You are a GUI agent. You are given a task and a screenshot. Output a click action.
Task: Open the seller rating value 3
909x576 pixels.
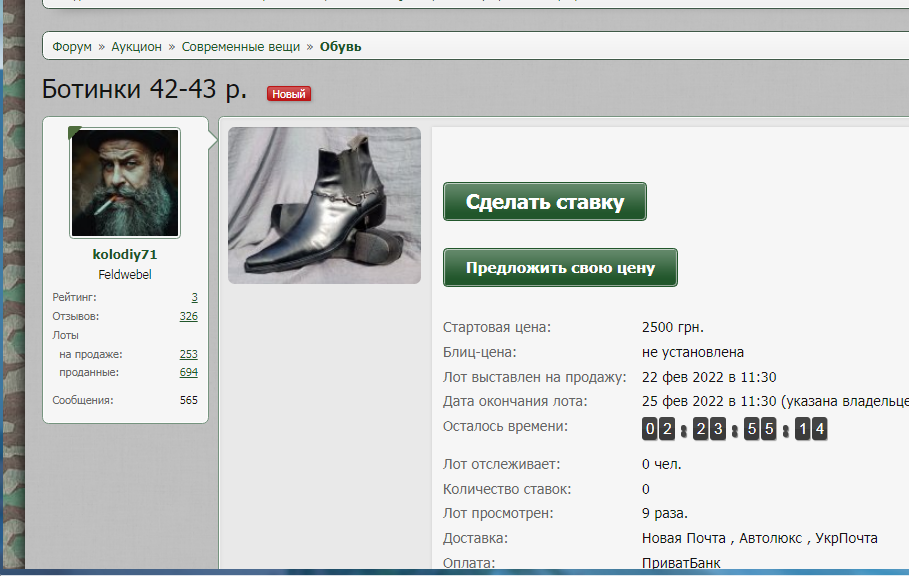[194, 297]
